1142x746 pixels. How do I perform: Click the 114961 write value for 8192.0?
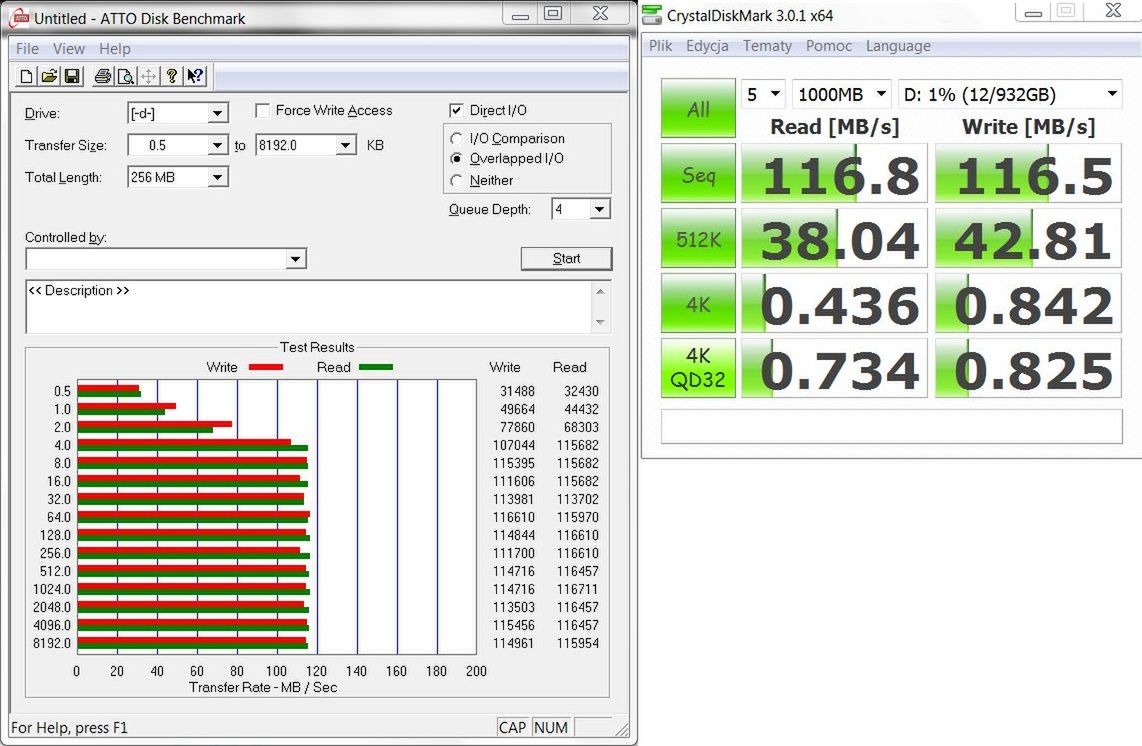click(x=513, y=643)
